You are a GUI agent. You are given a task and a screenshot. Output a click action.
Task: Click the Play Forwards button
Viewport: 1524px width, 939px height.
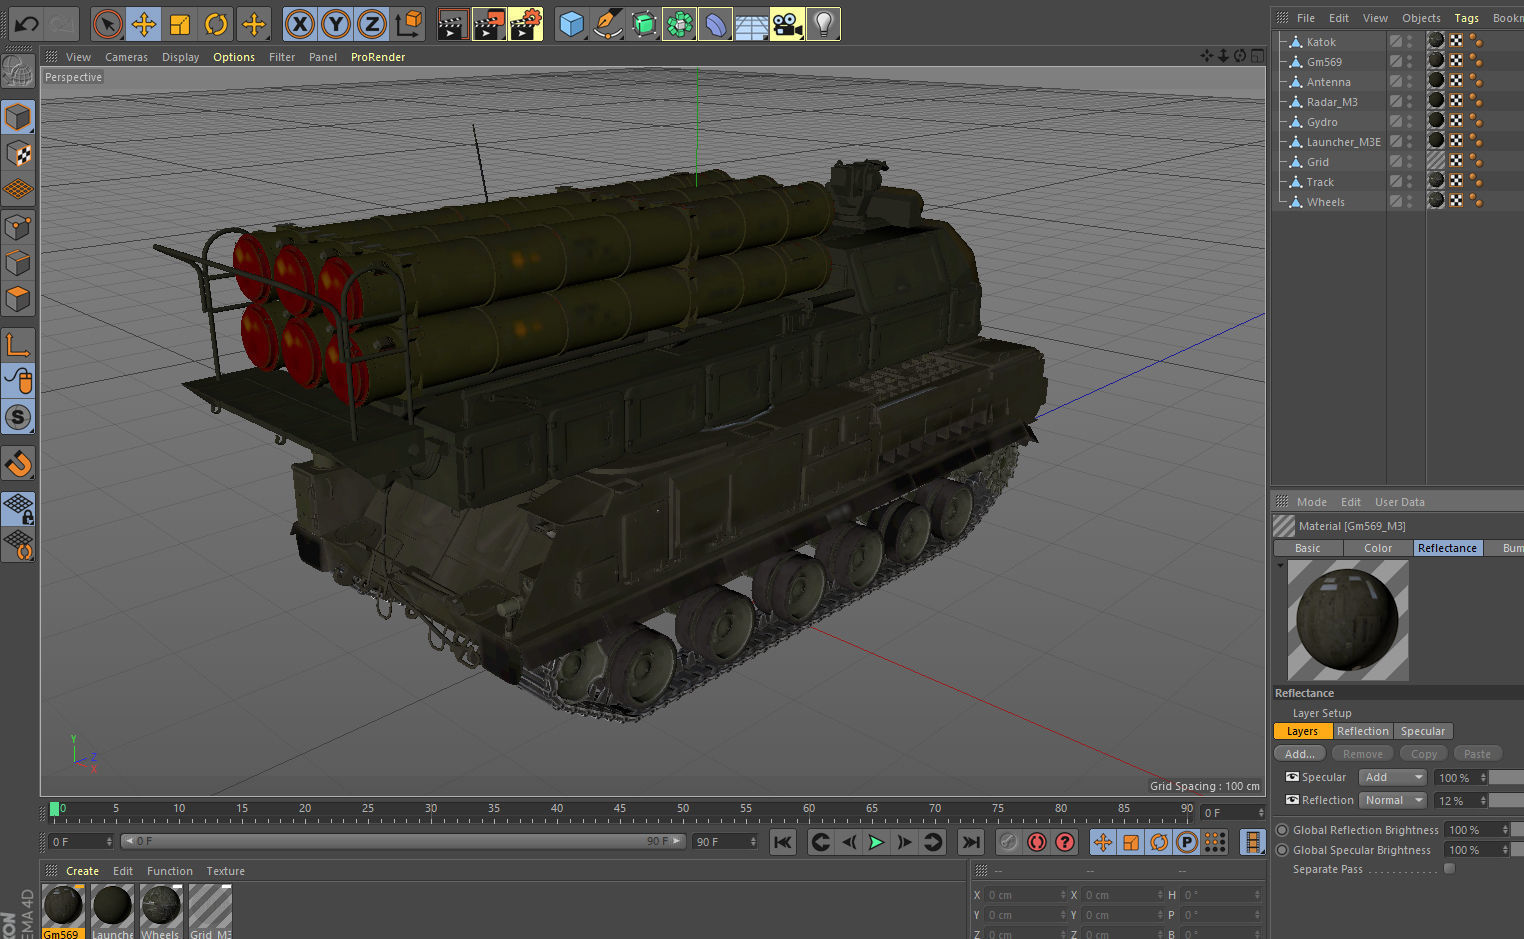coord(876,842)
